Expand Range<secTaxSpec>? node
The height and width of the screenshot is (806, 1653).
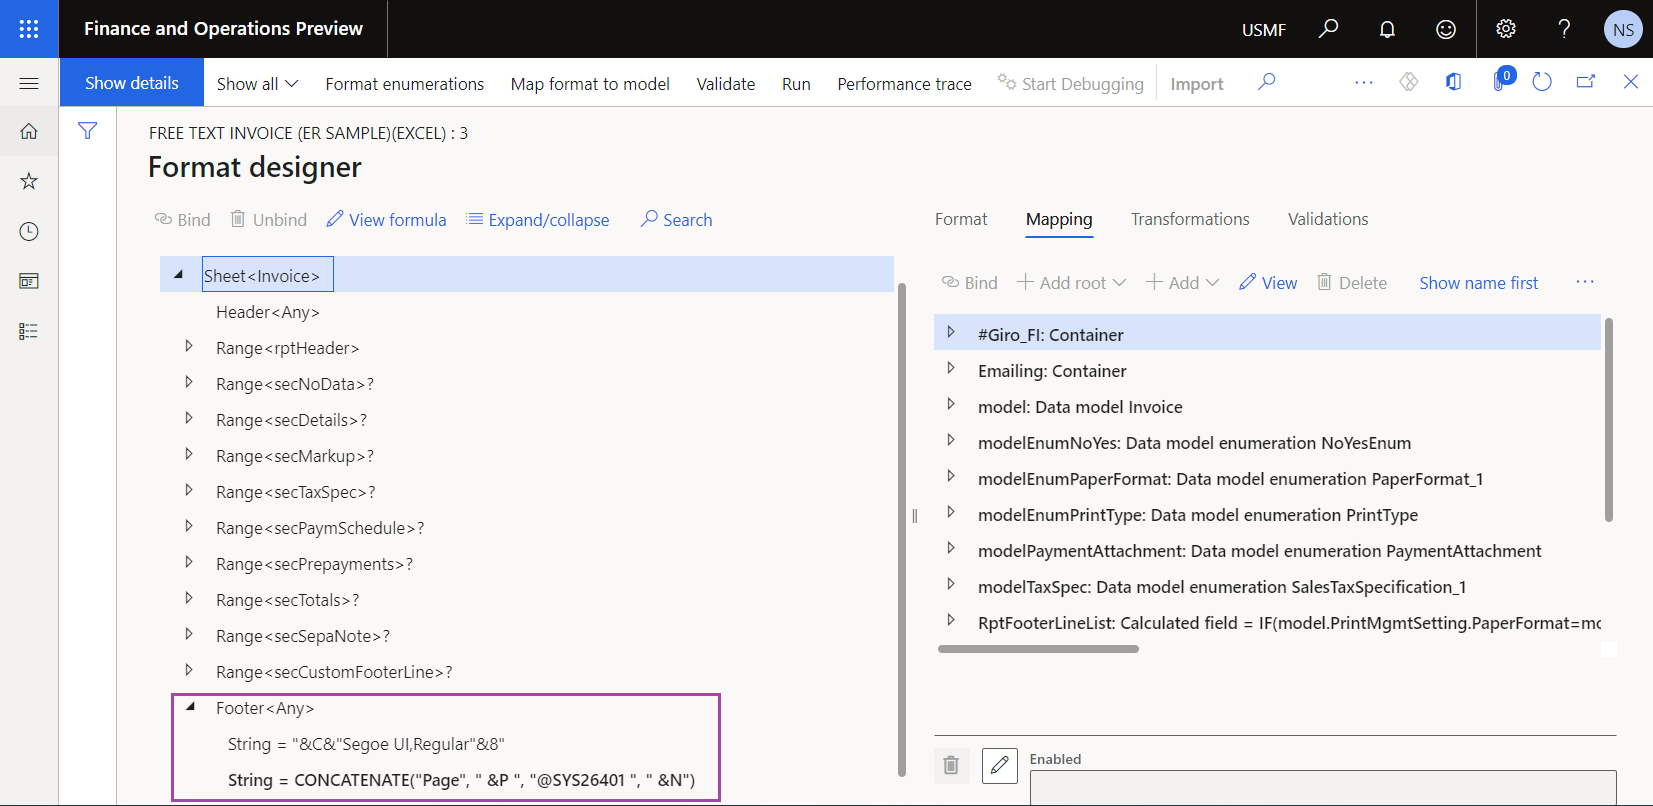click(189, 491)
